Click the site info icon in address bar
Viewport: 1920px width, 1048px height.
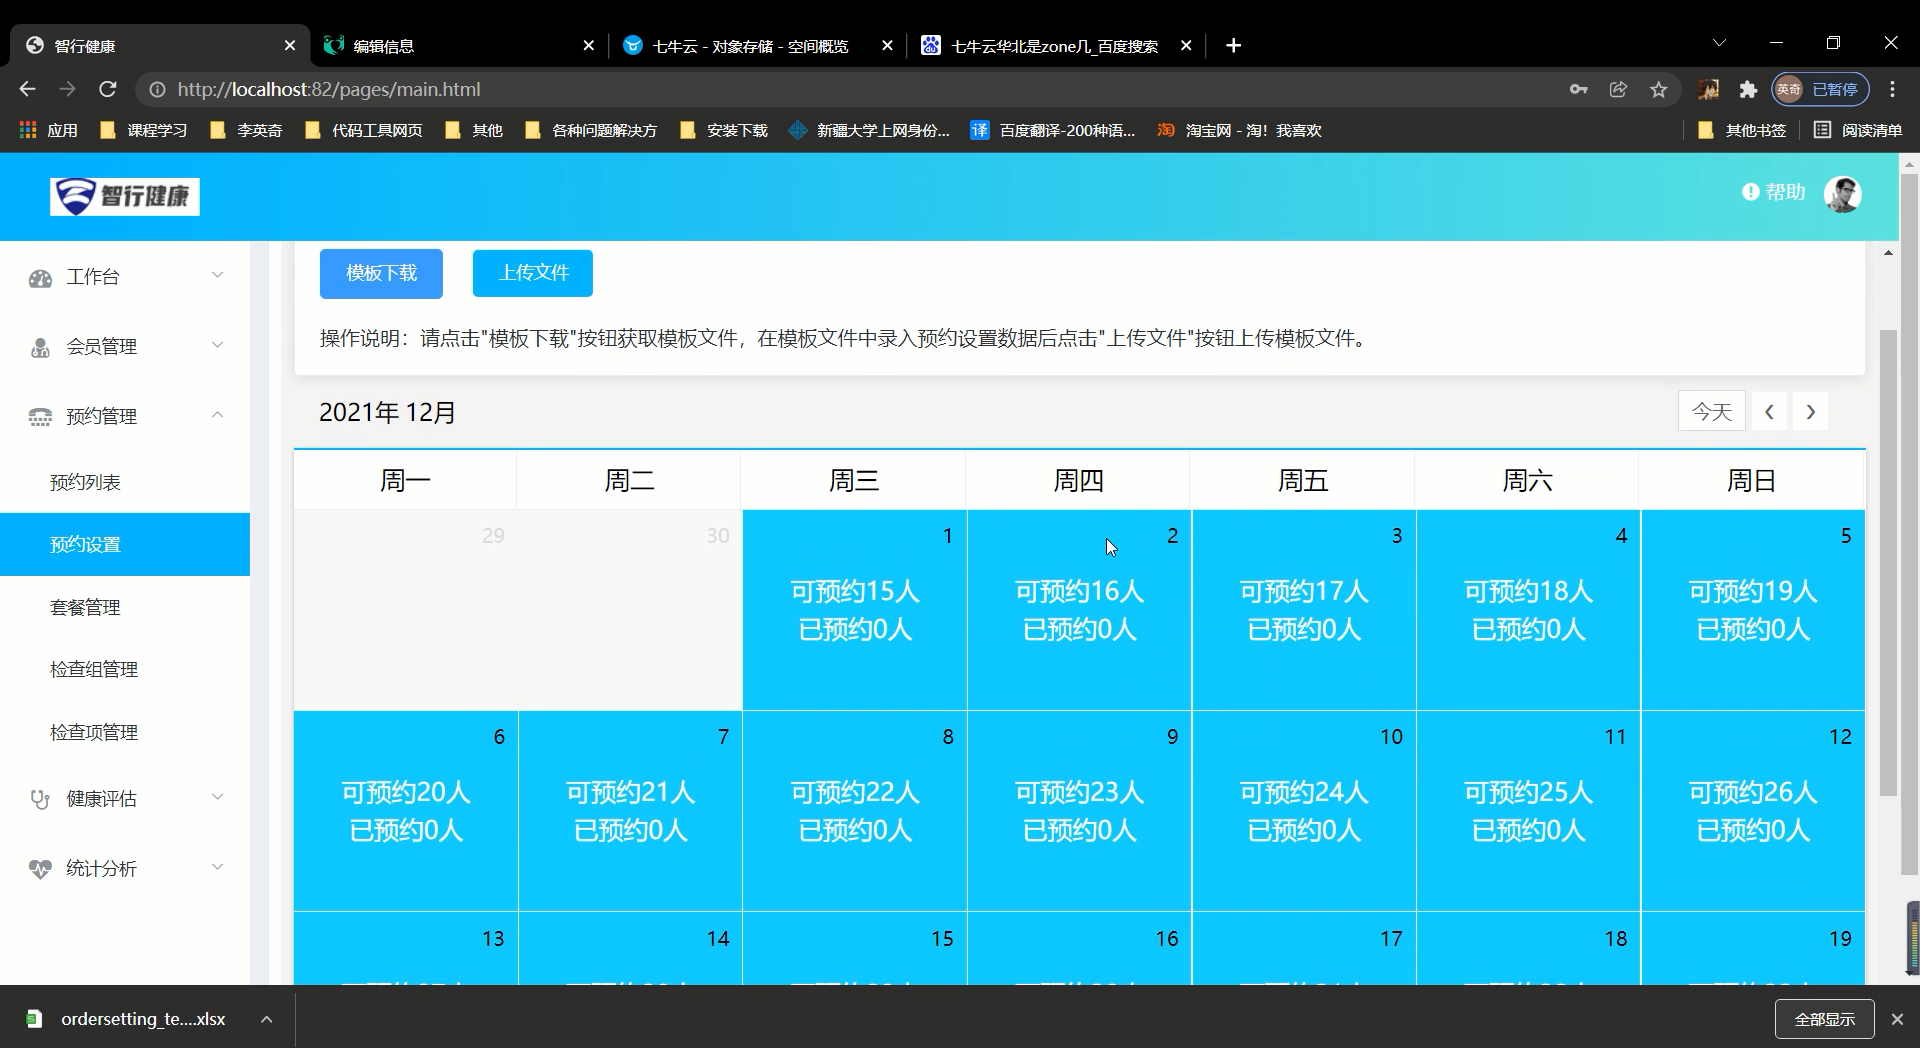pos(157,89)
